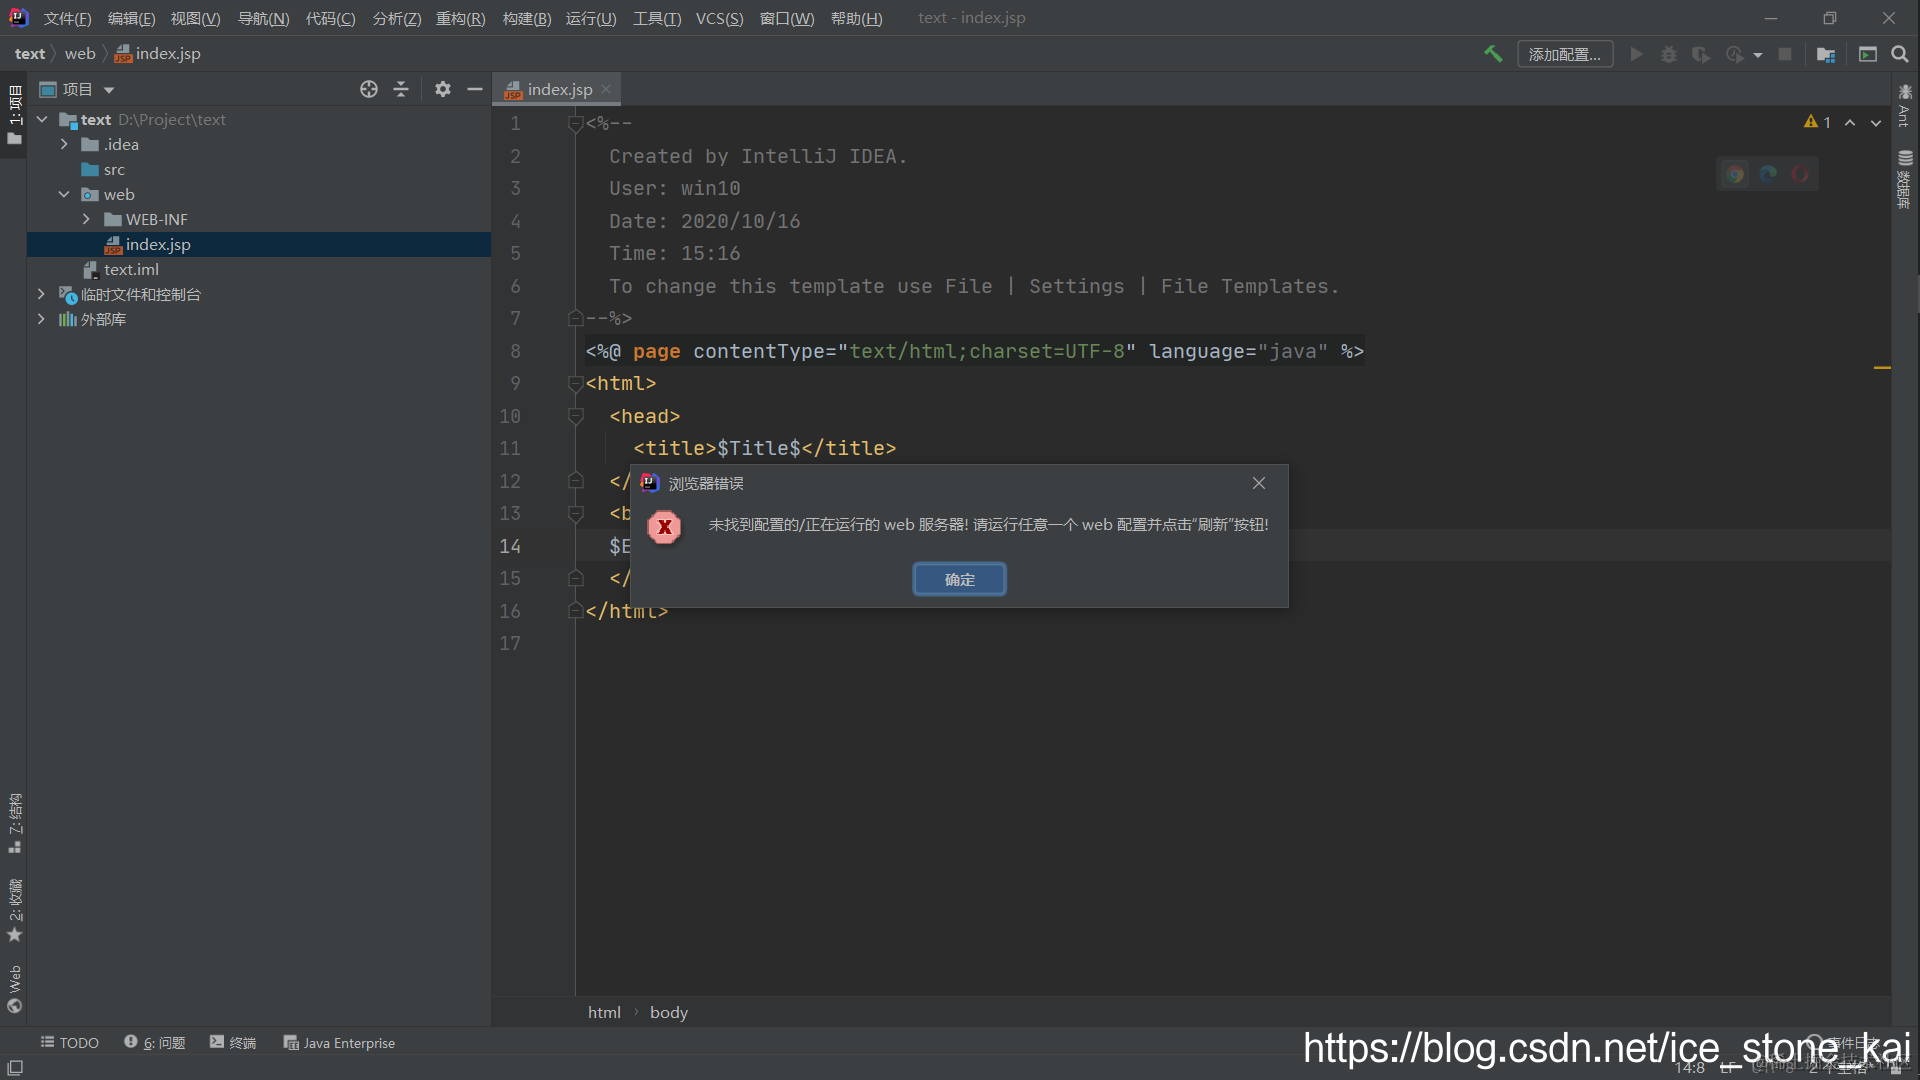The width and height of the screenshot is (1920, 1080).
Task: Click the 确定 button in error dialog
Action: 959,579
